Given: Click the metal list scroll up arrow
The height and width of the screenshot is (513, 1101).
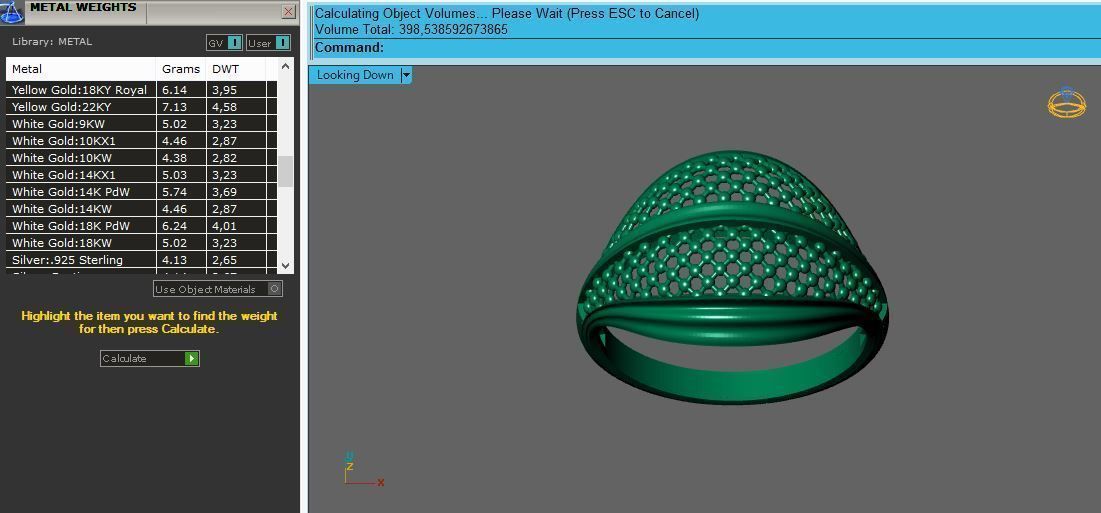Looking at the screenshot, I should [285, 67].
